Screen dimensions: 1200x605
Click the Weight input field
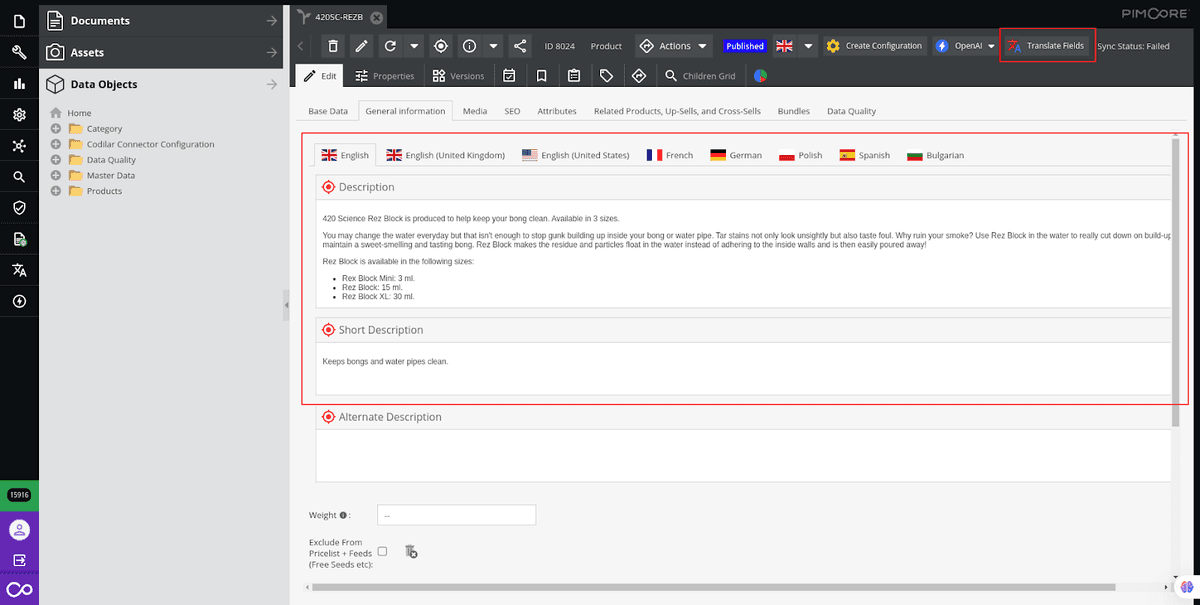click(x=456, y=515)
